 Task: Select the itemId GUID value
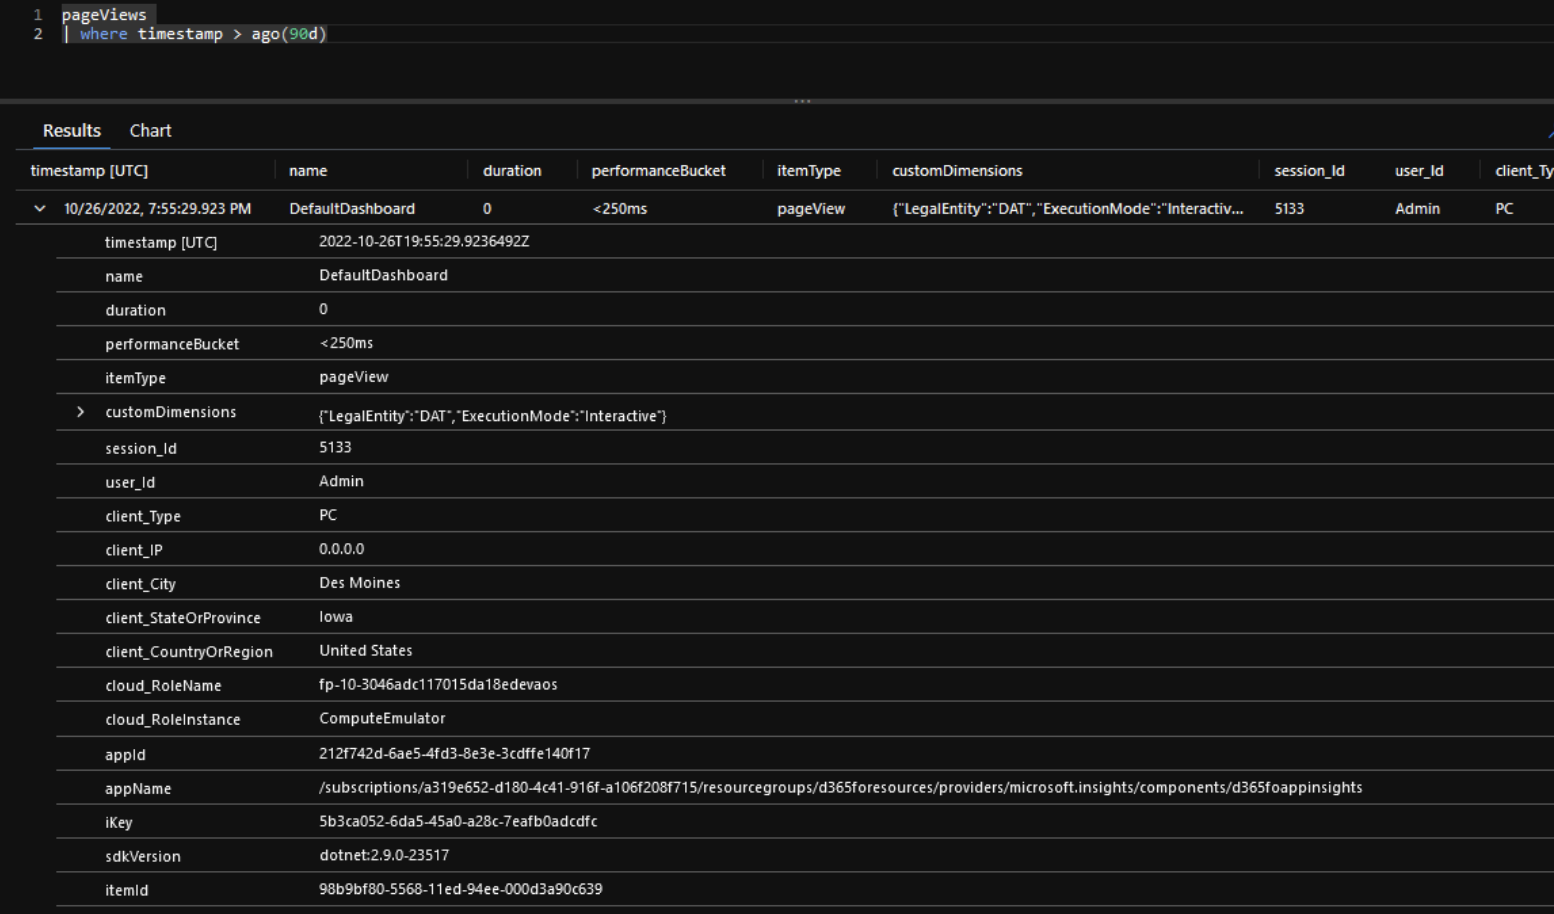pos(461,890)
